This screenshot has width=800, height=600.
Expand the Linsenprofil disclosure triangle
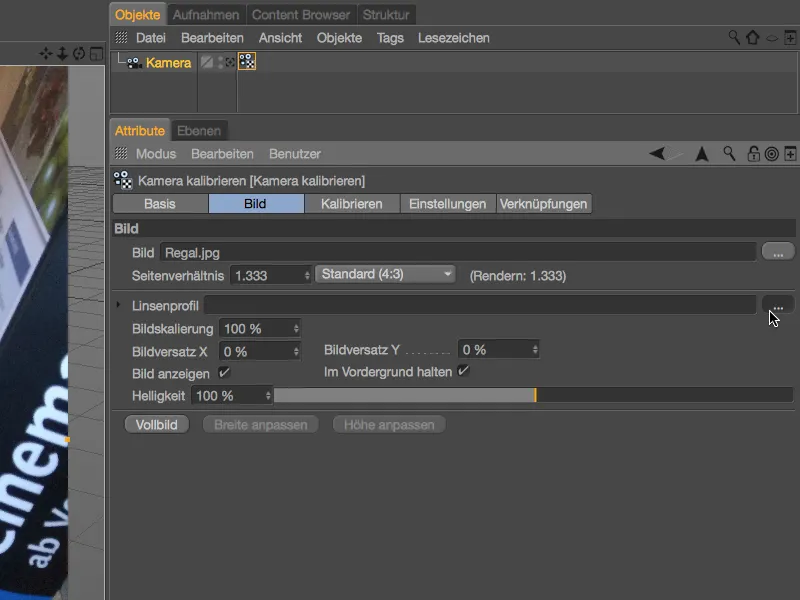(118, 305)
